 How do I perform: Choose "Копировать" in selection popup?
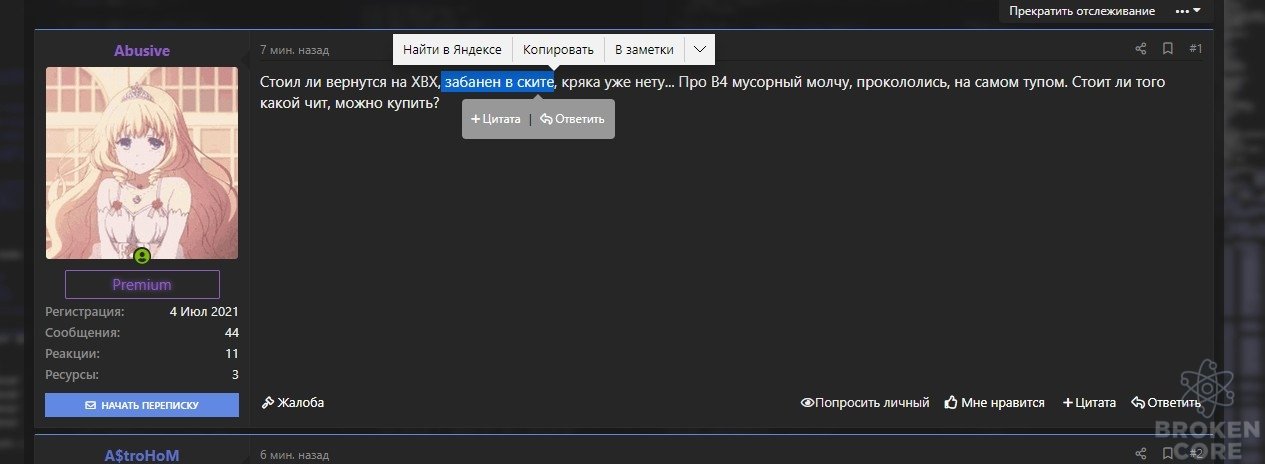pos(558,49)
